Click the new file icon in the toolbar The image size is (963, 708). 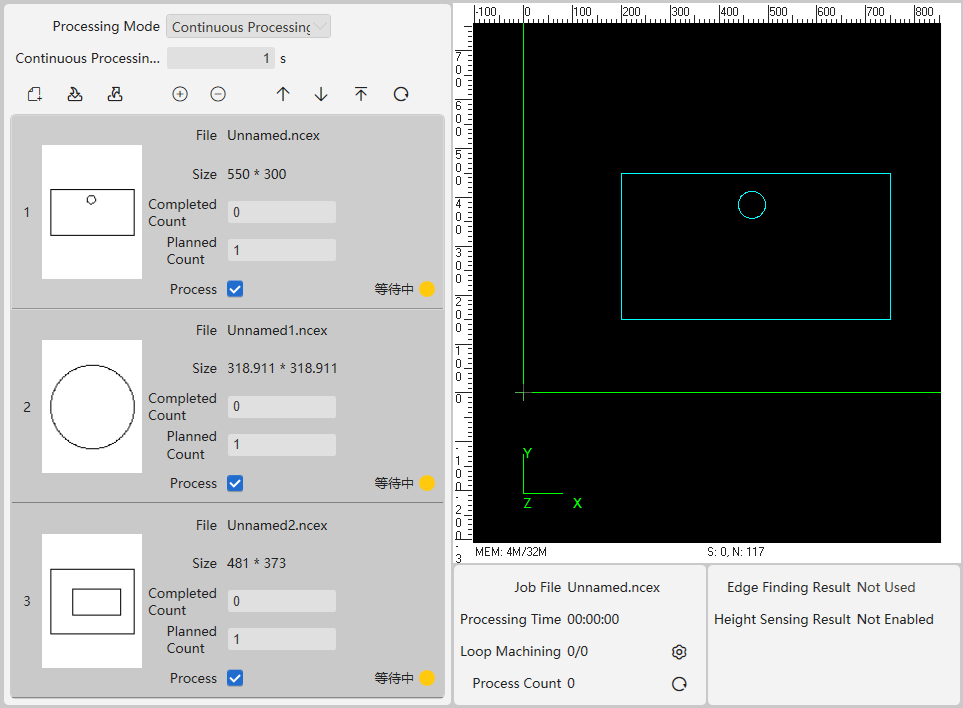[35, 94]
